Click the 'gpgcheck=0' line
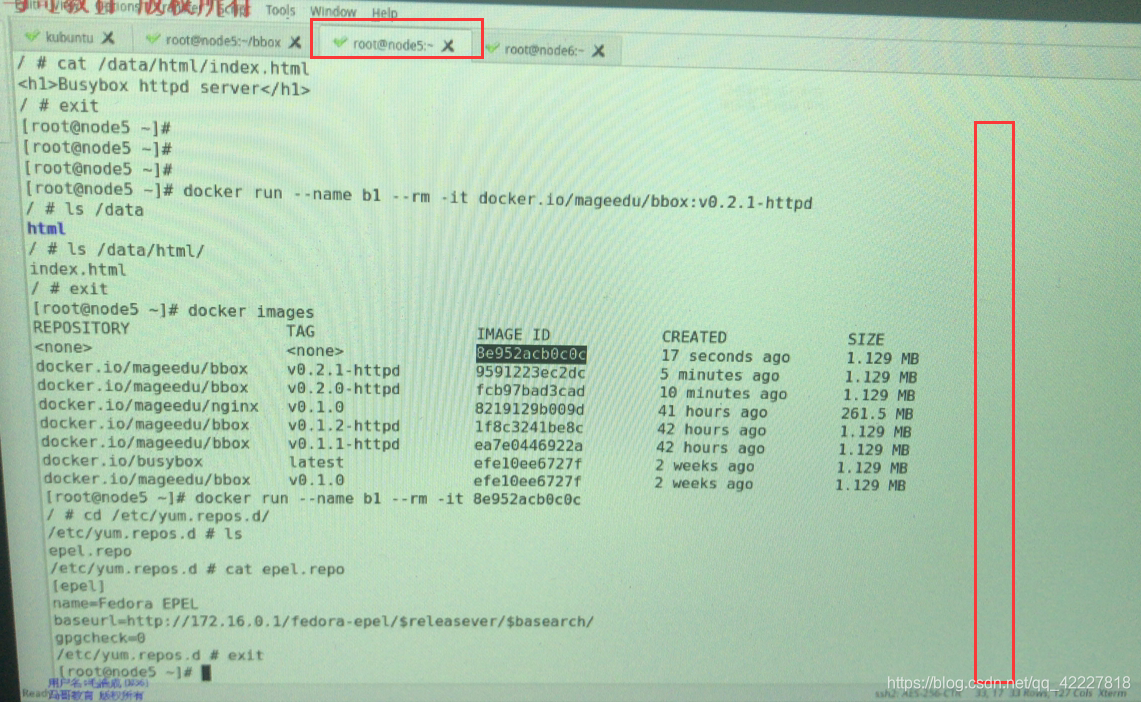 pos(100,638)
